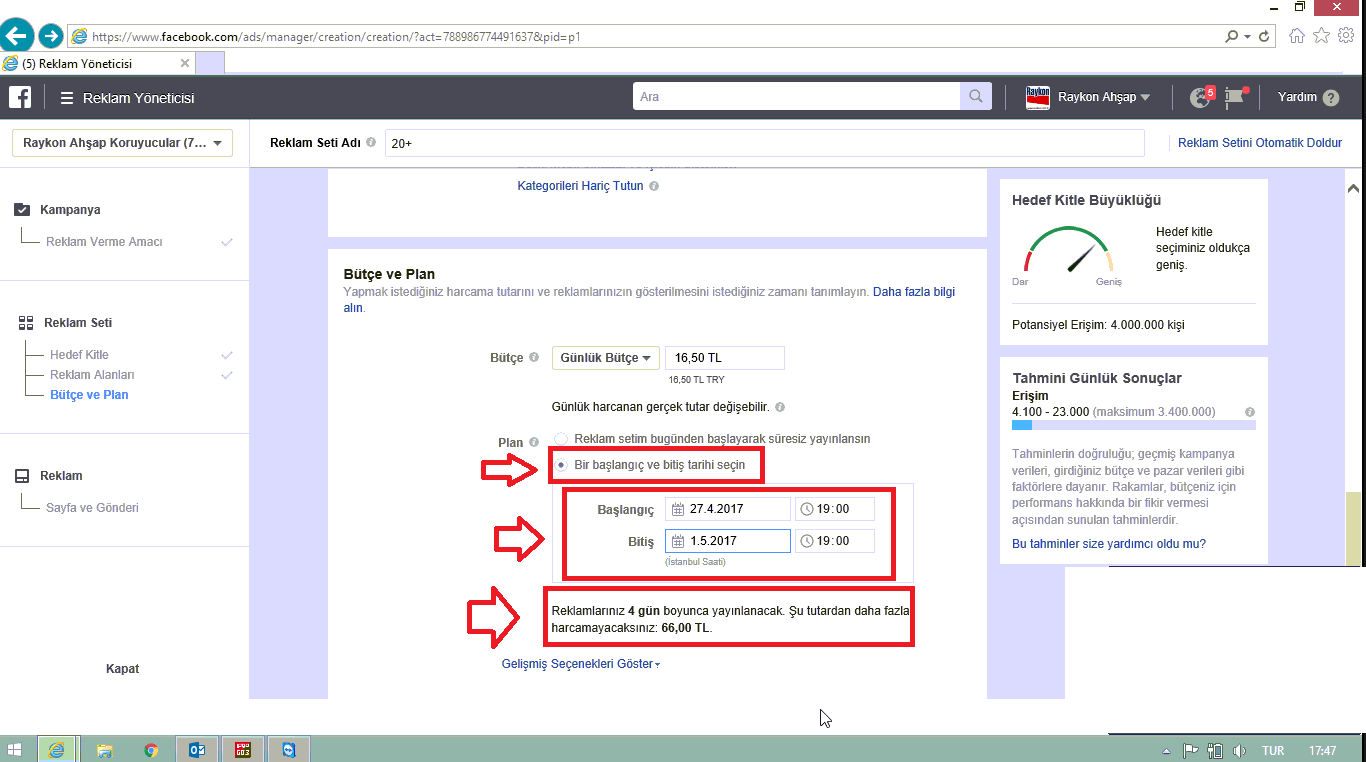Click the clock icon beside Bitiş time
Image resolution: width=1366 pixels, height=762 pixels.
pos(807,541)
